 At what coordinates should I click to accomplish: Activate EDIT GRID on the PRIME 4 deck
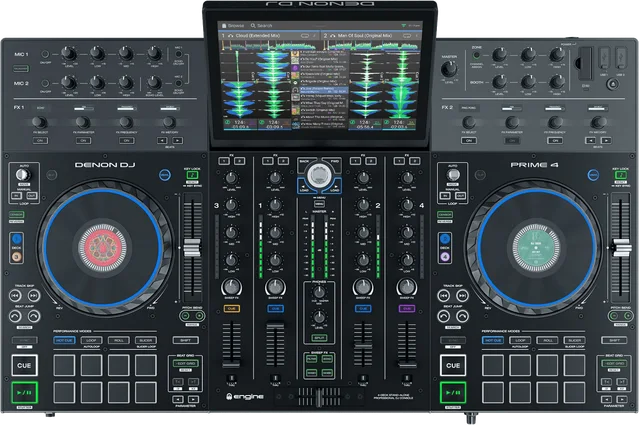click(x=614, y=363)
